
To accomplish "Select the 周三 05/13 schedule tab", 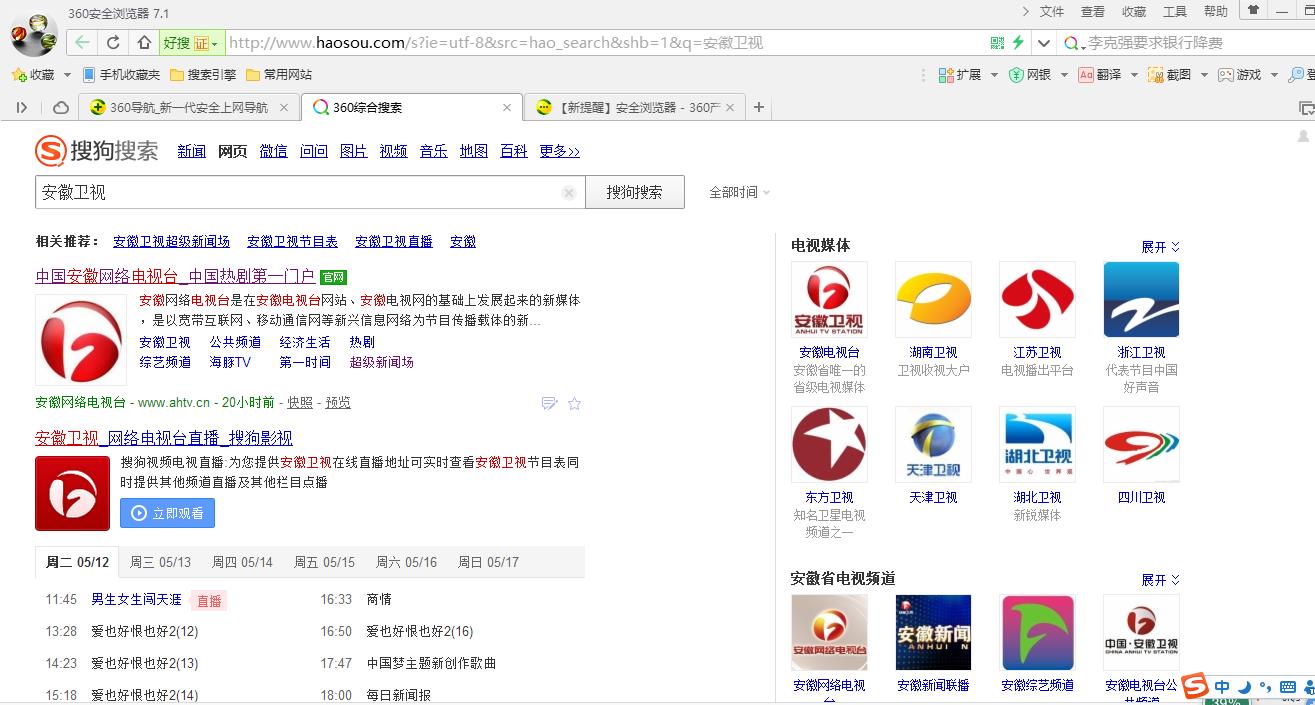I will (x=160, y=563).
